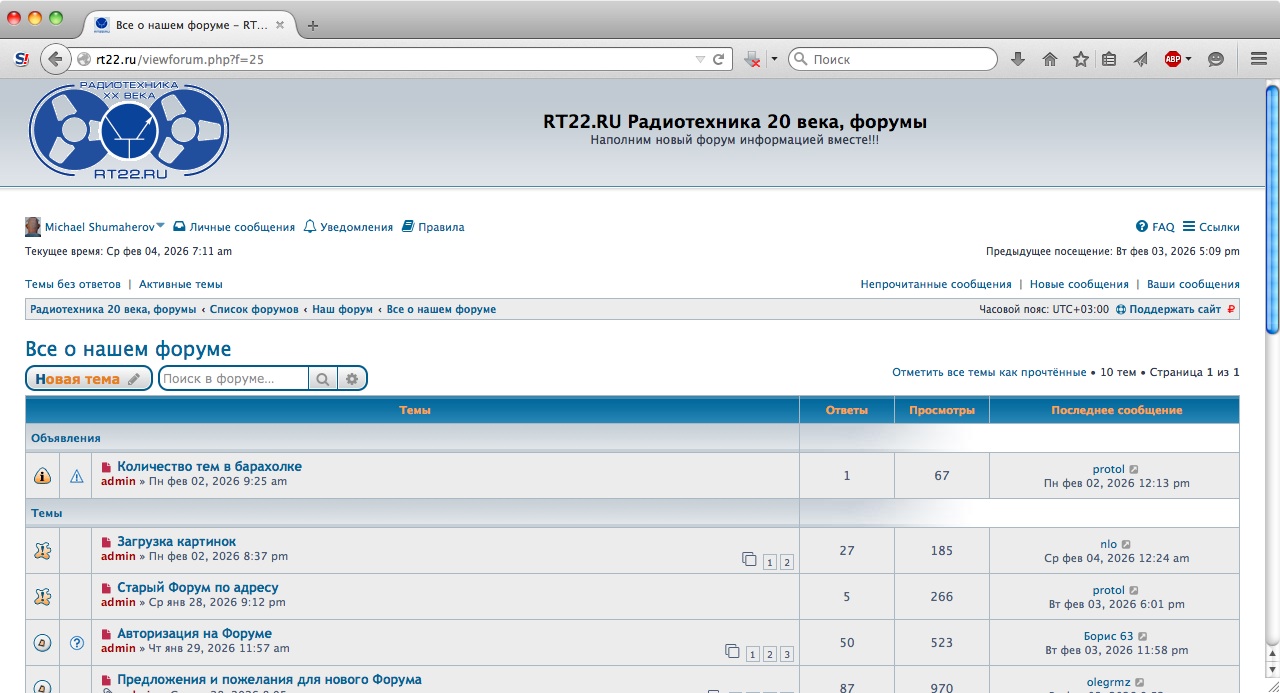Viewport: 1280px width, 693px height.
Task: Open browser home page icon
Action: (1049, 59)
